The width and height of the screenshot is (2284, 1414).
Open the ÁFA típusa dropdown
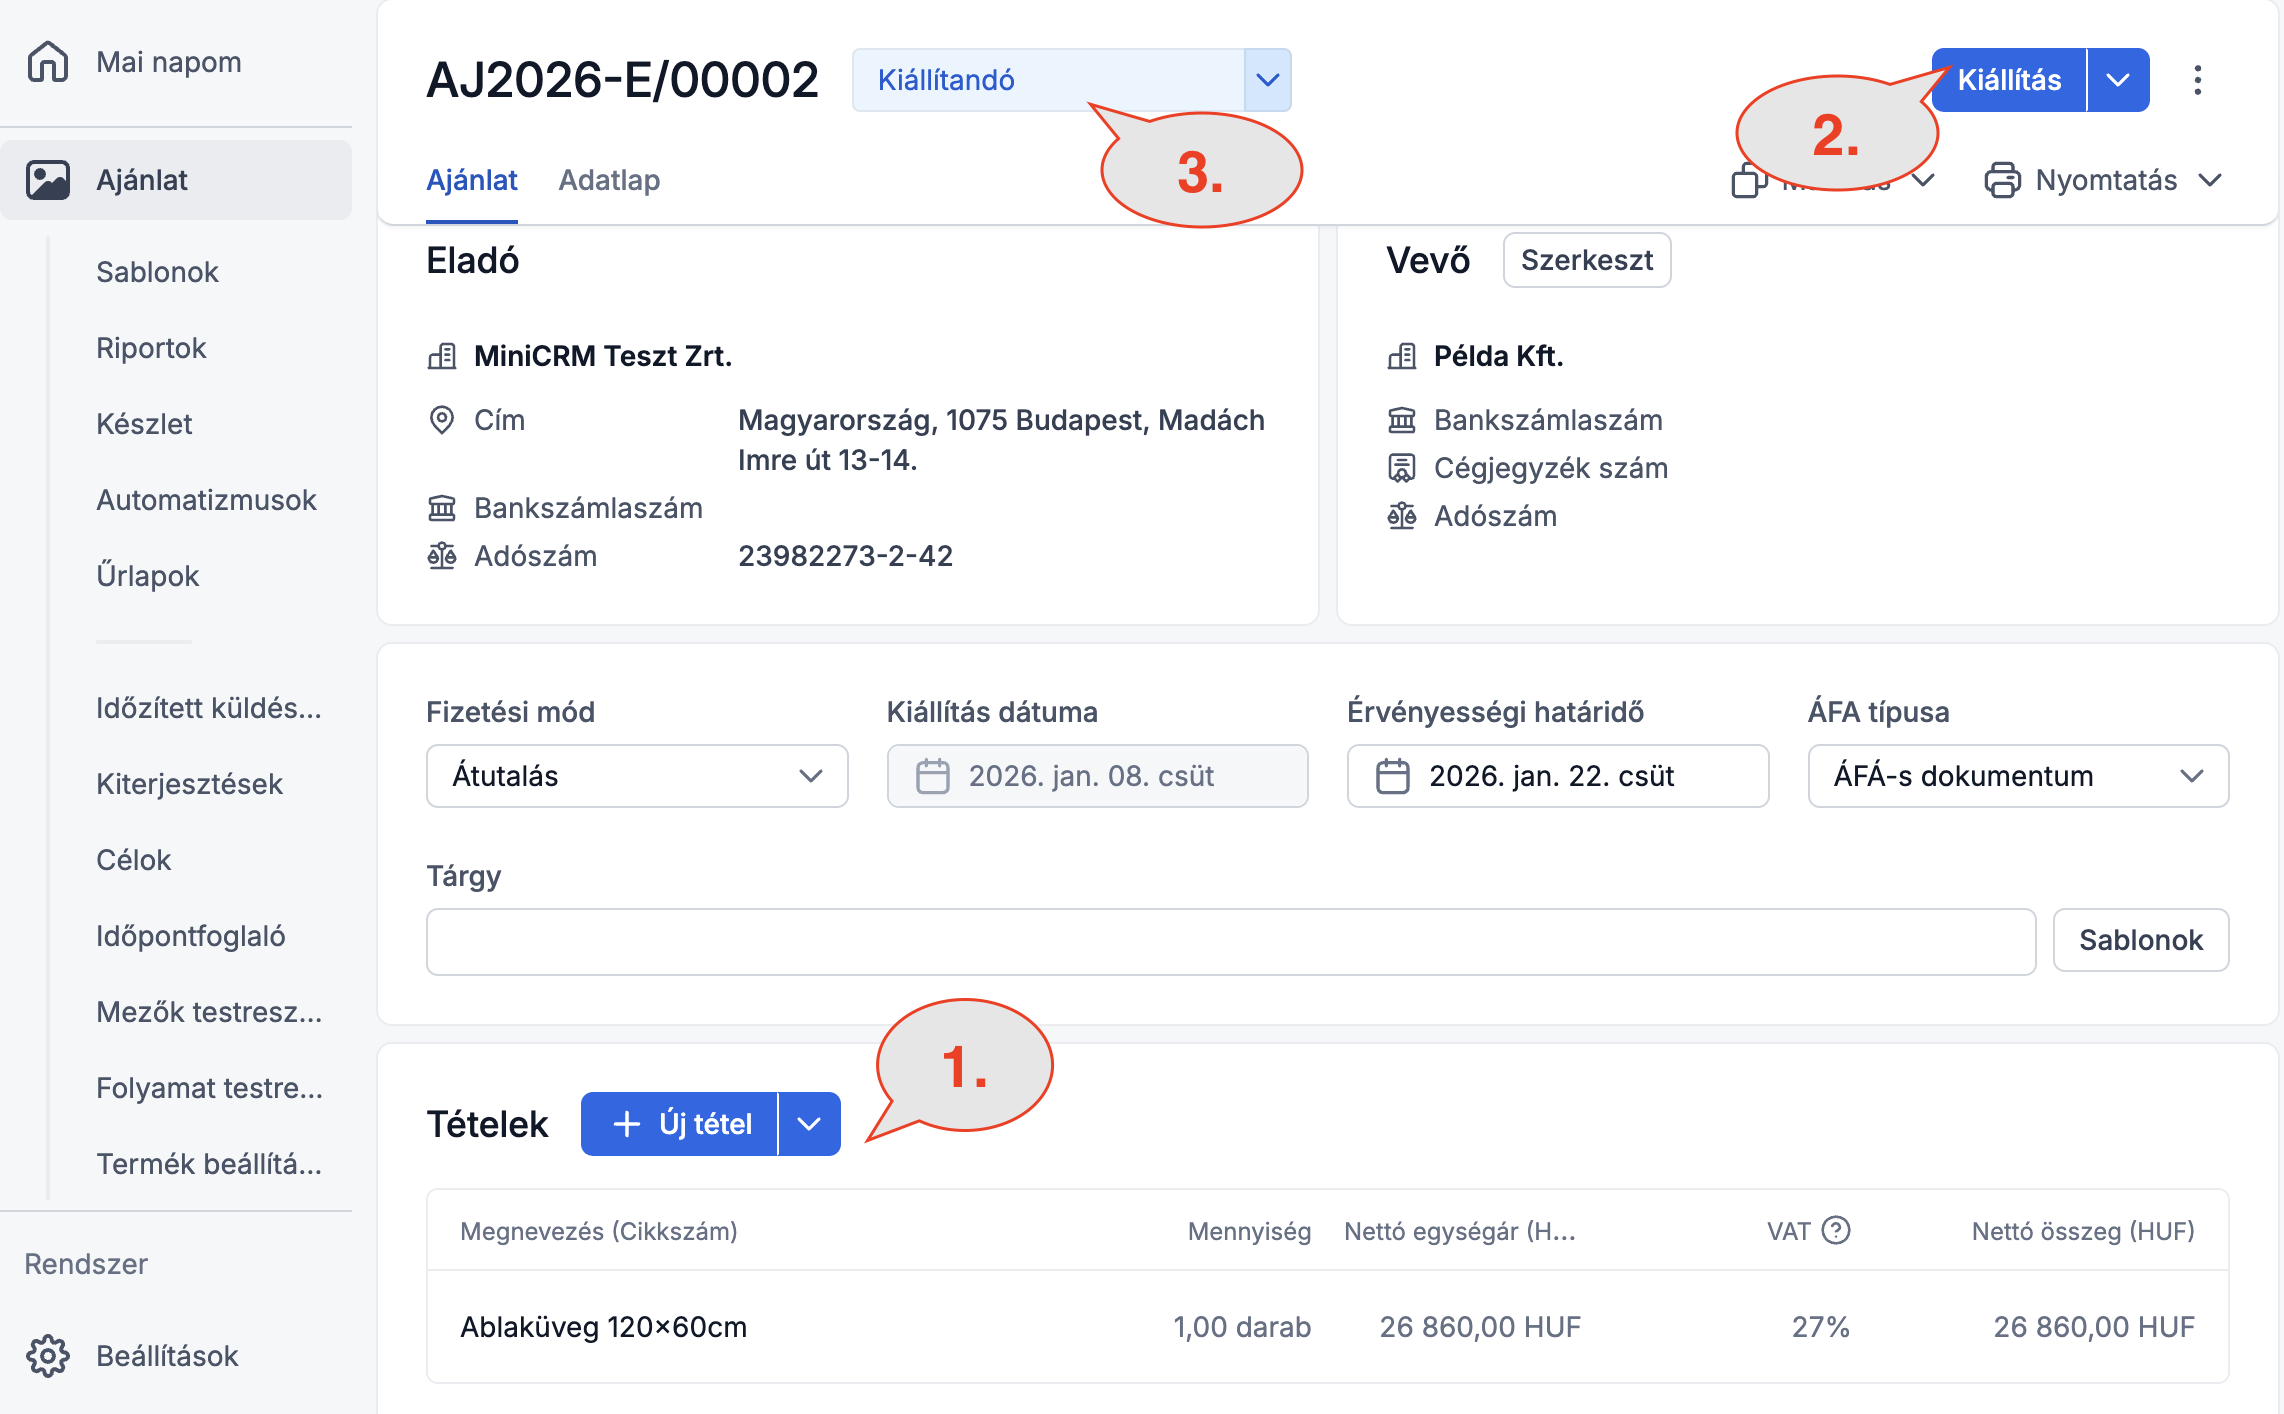pyautogui.click(x=2017, y=776)
